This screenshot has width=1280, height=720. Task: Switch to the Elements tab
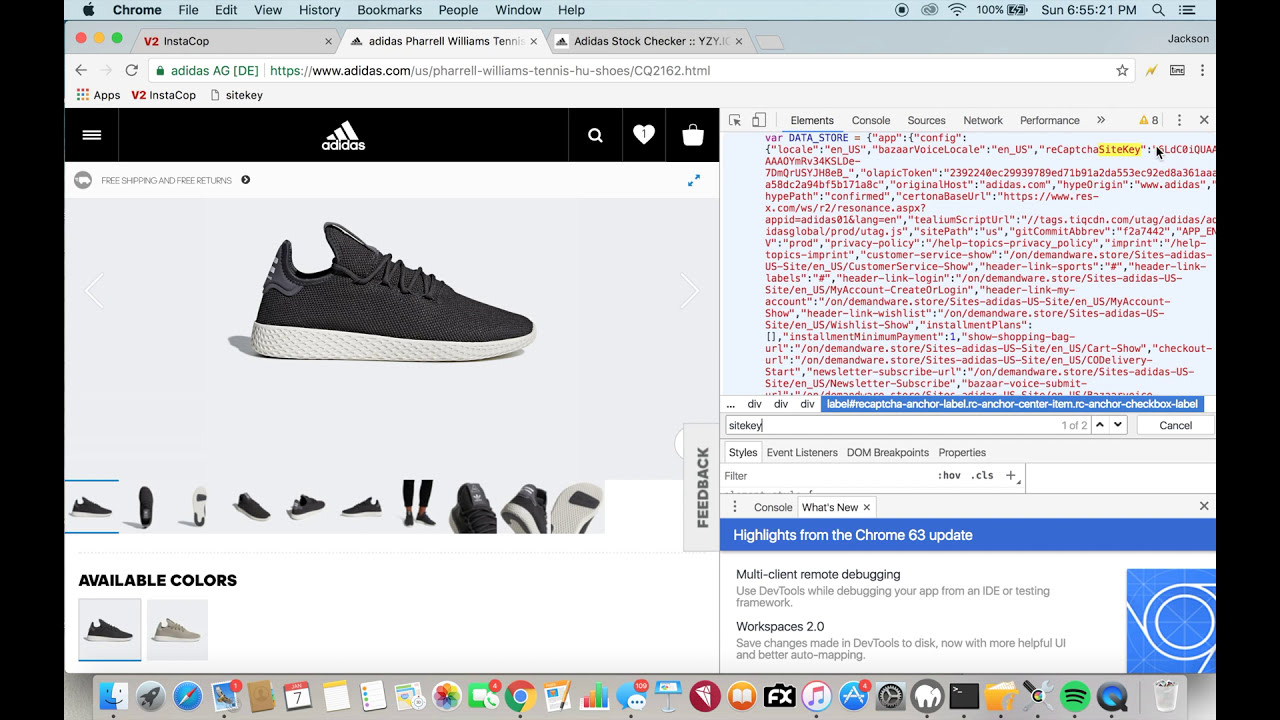pyautogui.click(x=812, y=120)
